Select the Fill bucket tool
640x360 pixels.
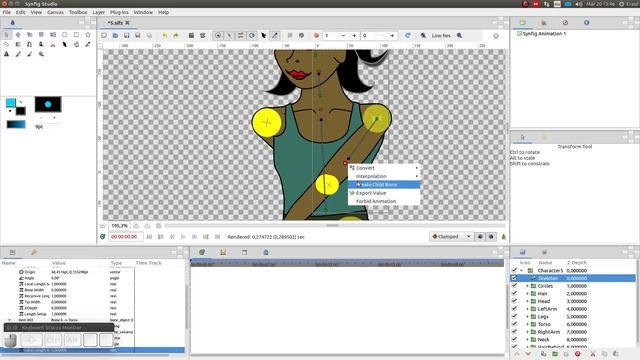coord(76,44)
